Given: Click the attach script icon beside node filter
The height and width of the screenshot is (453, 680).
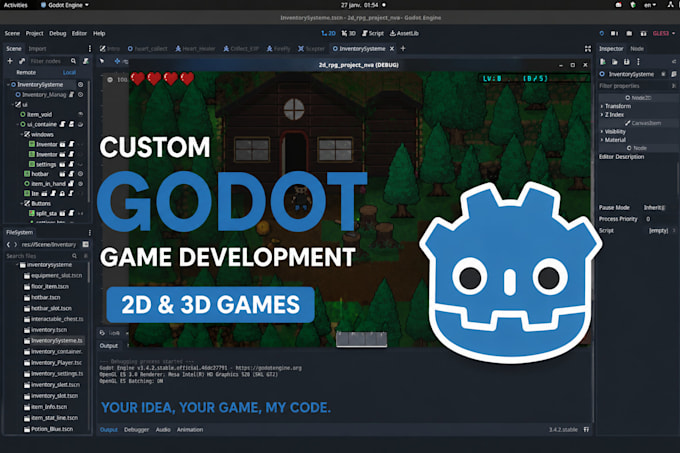Looking at the screenshot, I should click(86, 61).
